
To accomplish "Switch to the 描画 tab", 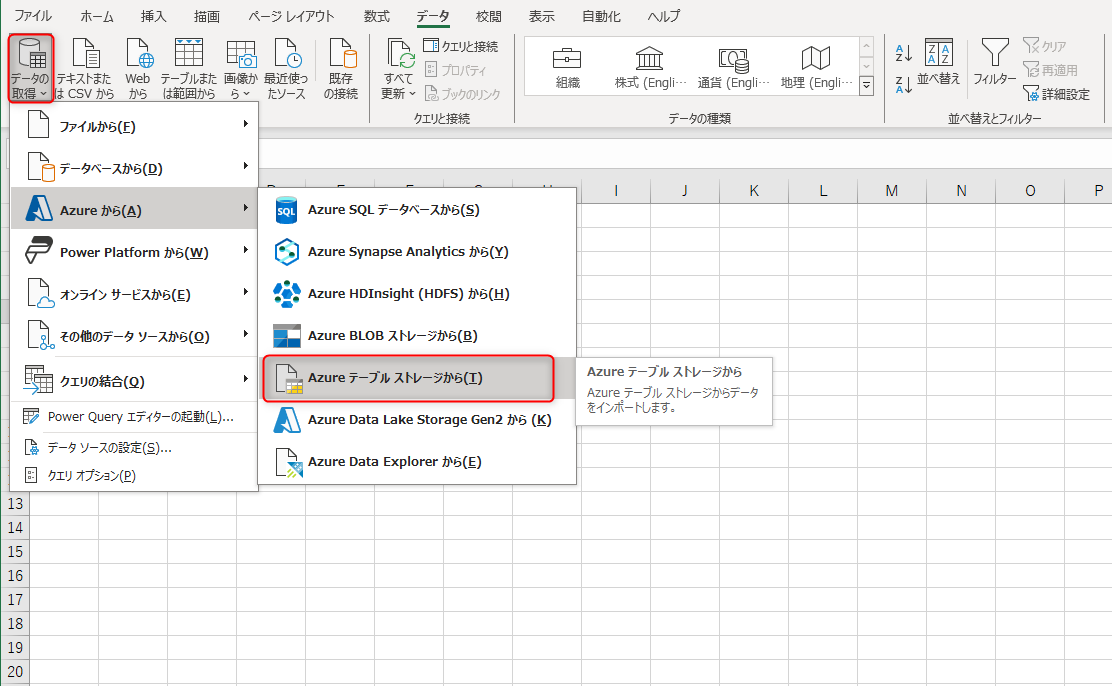I will pos(206,16).
